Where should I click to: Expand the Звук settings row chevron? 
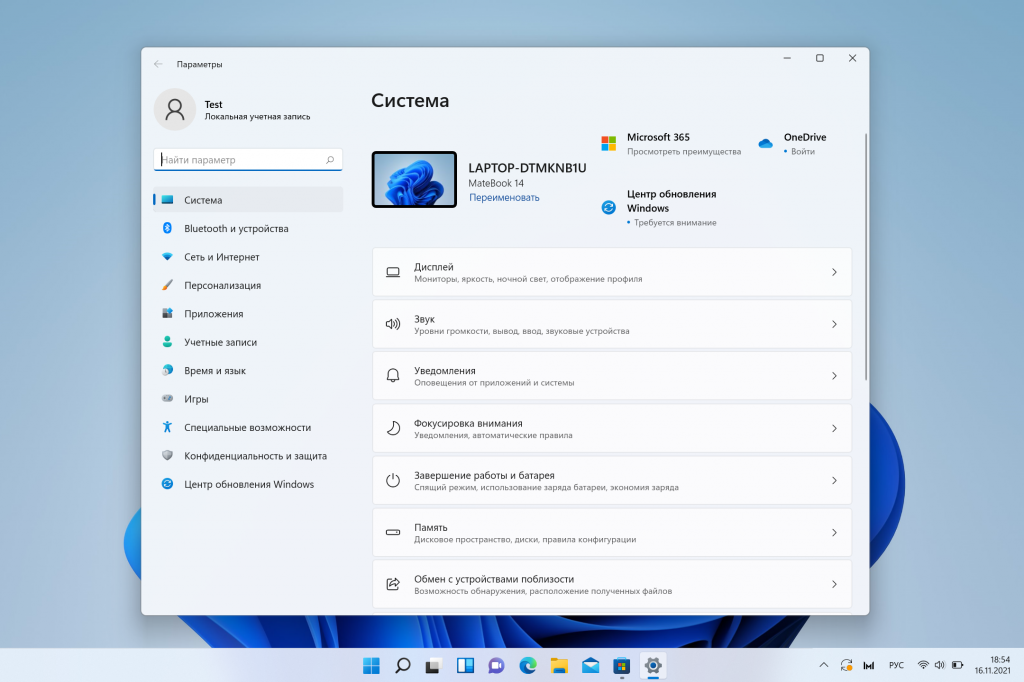[x=834, y=324]
